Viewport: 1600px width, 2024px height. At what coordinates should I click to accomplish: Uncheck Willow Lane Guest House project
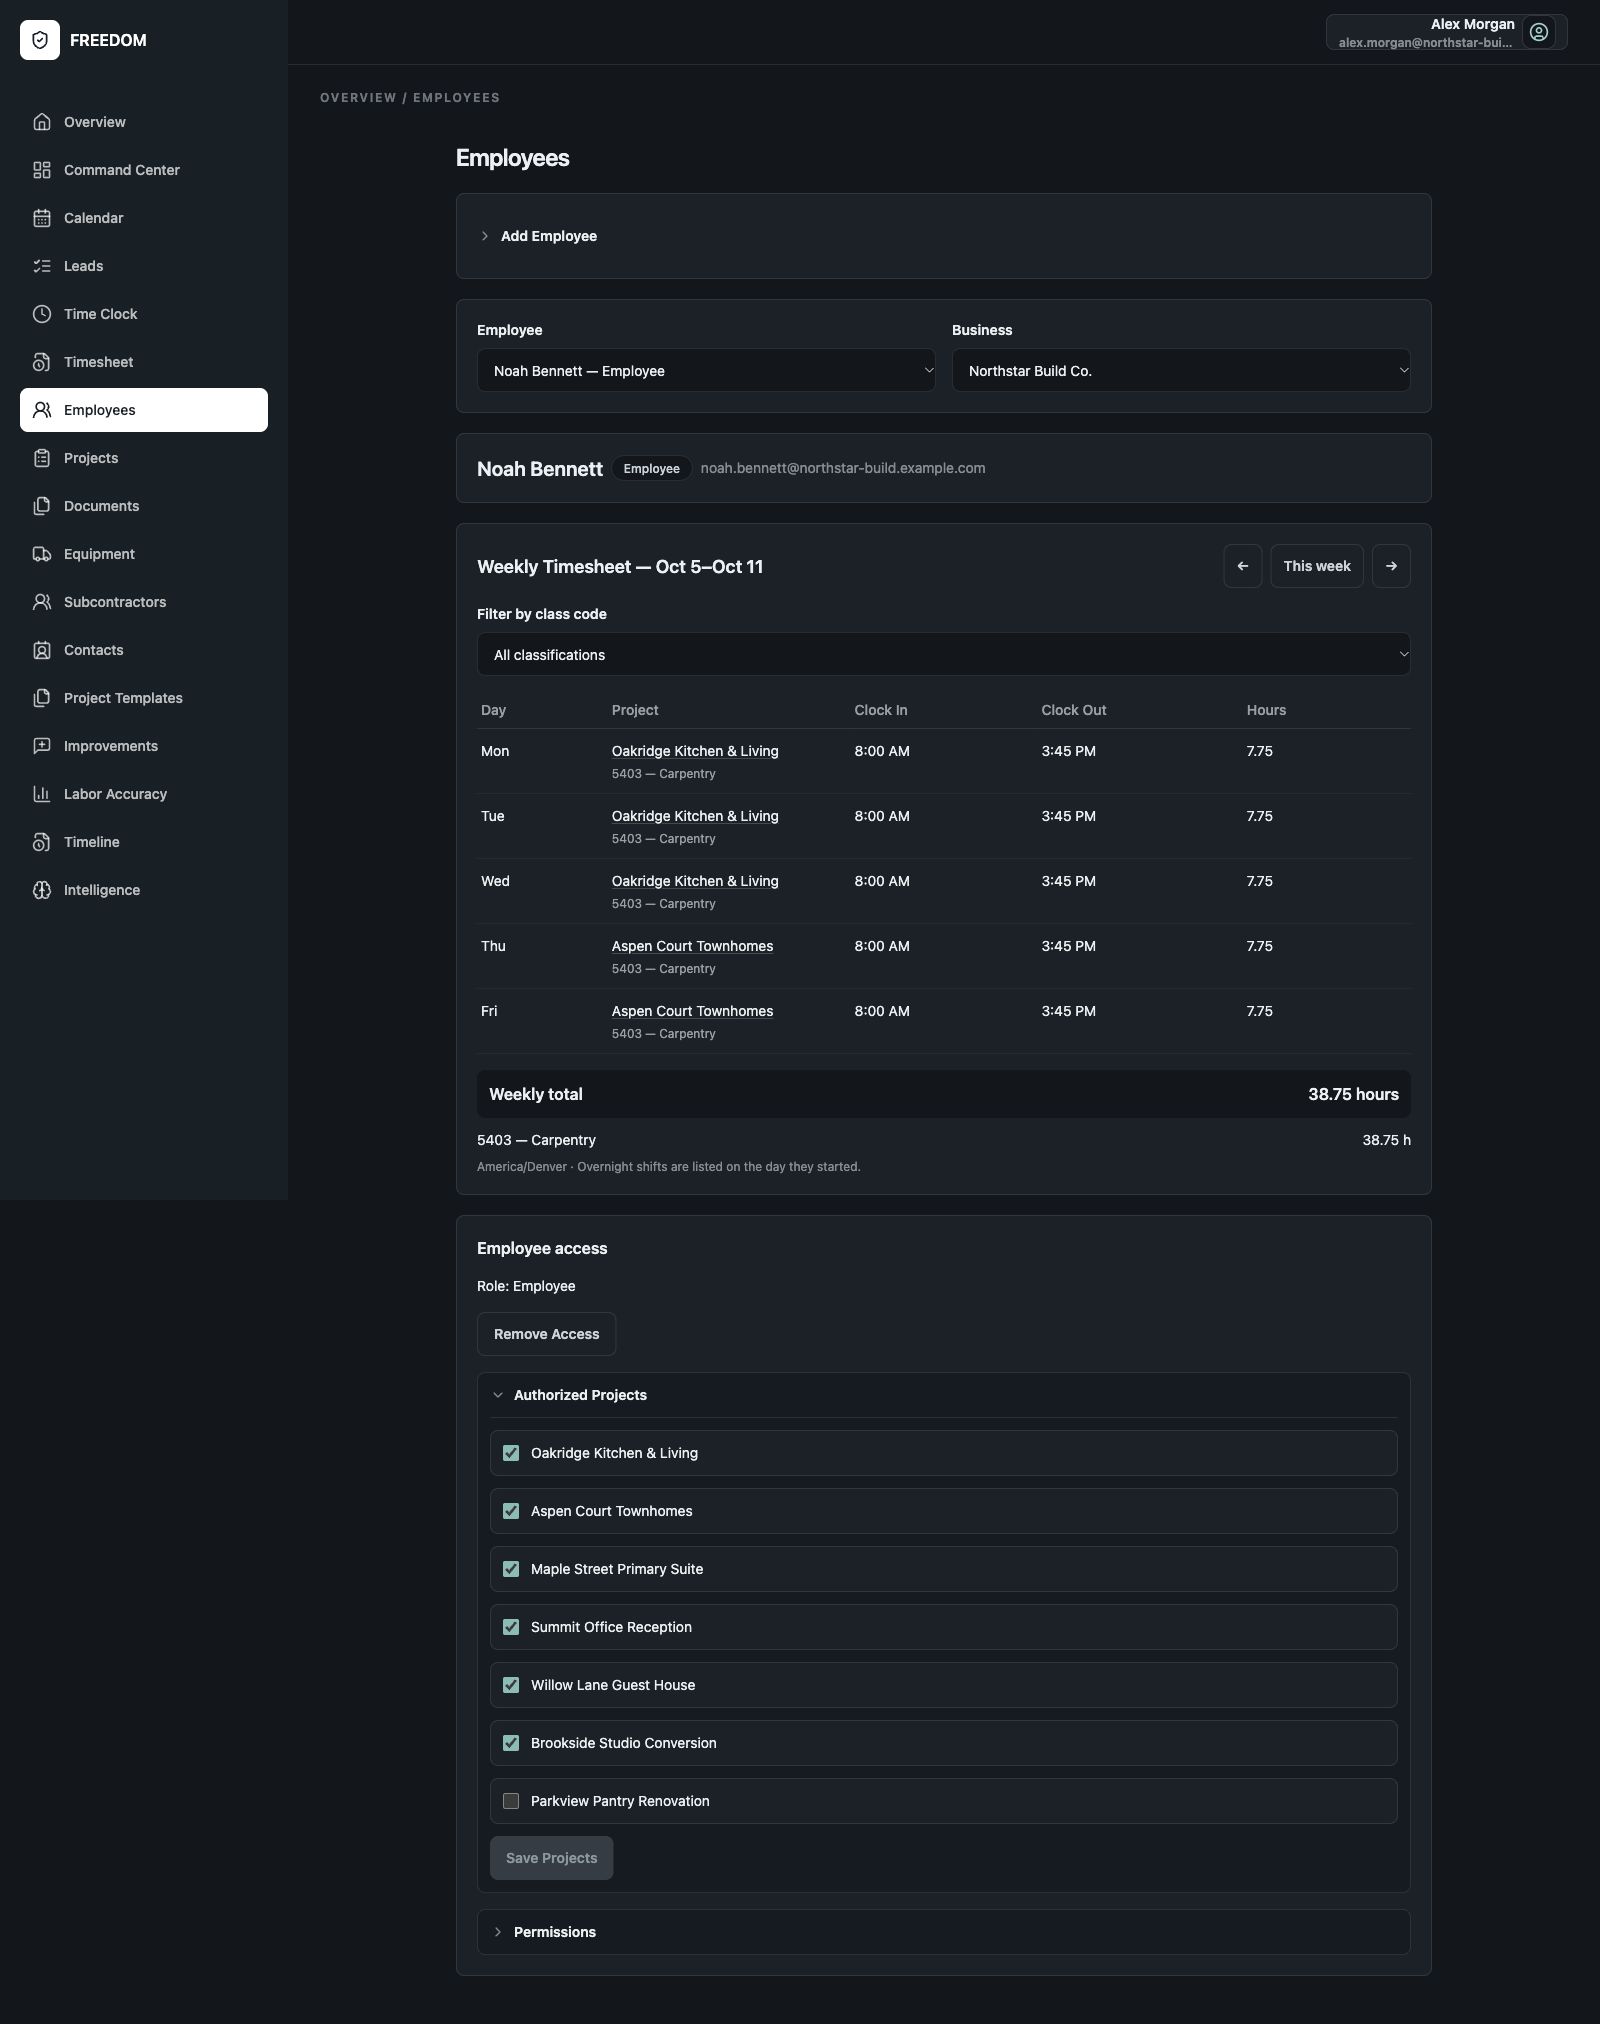(x=511, y=1685)
